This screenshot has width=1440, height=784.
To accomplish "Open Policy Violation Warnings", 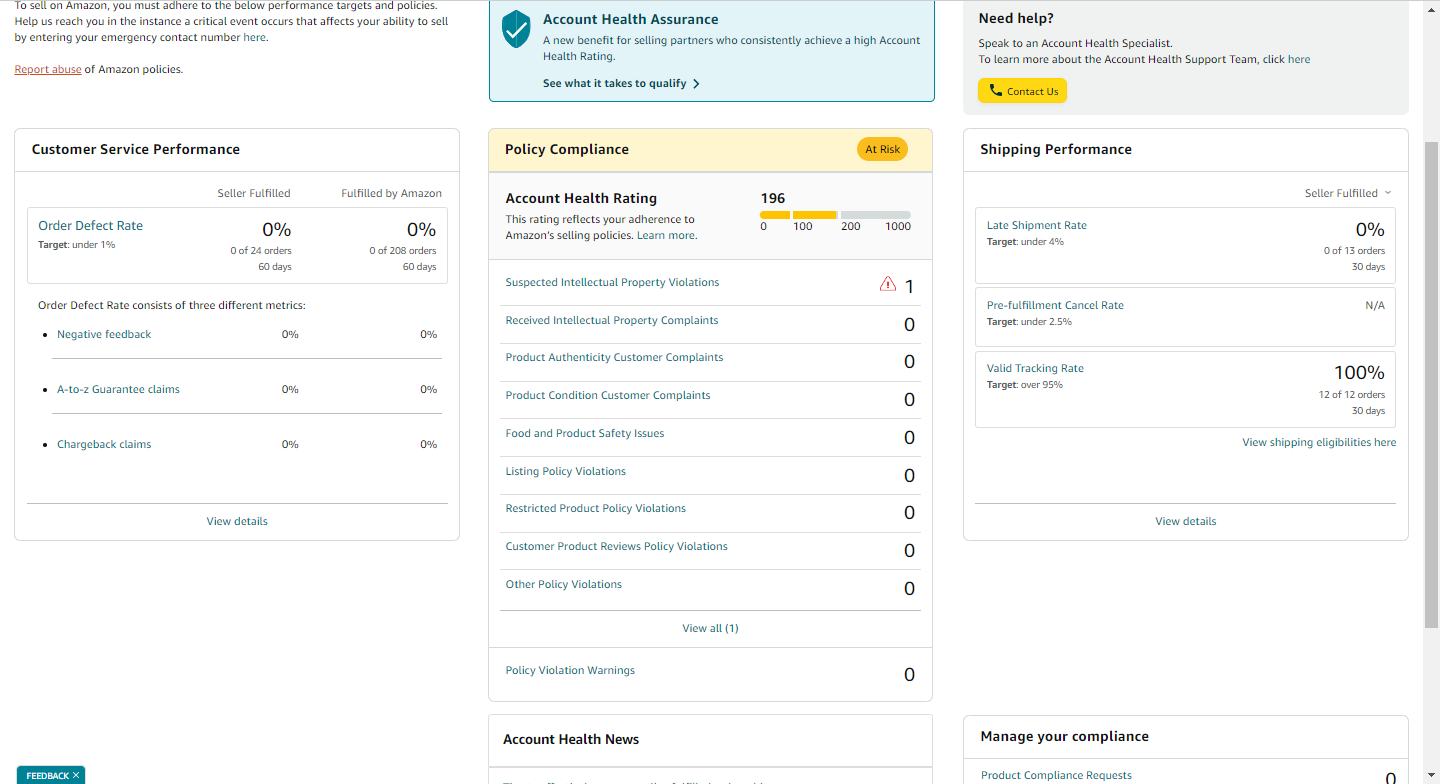I will pyautogui.click(x=570, y=670).
